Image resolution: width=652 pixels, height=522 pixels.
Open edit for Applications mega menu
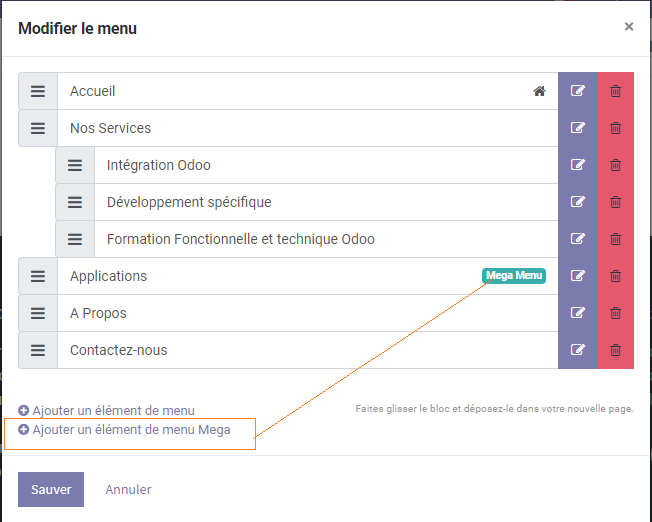pyautogui.click(x=577, y=276)
